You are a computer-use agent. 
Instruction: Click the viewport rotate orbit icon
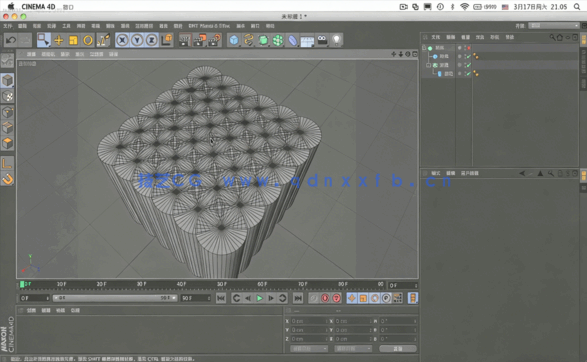pyautogui.click(x=408, y=54)
